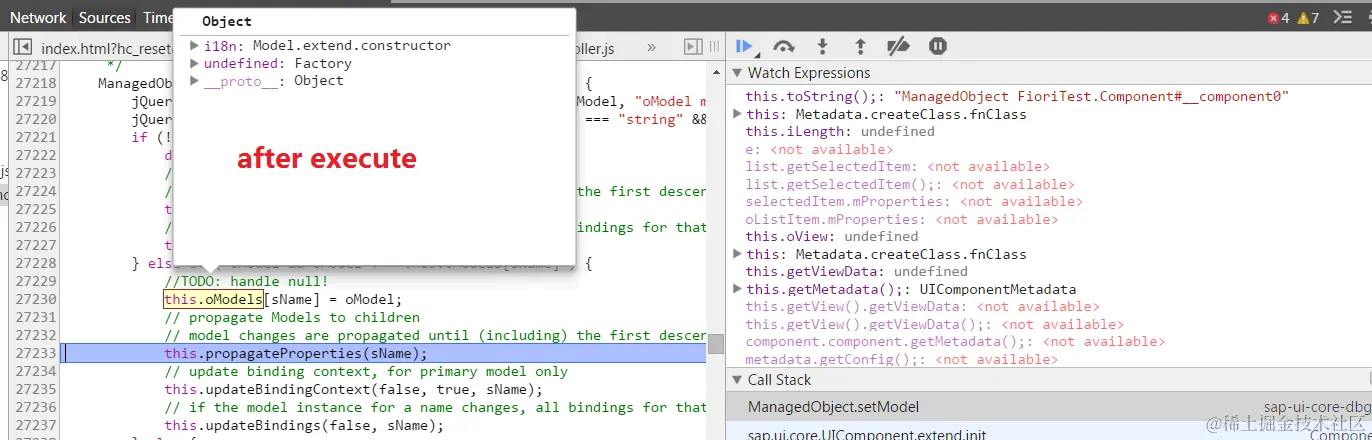1372x440 pixels.
Task: Step into the next function call
Action: tap(822, 46)
